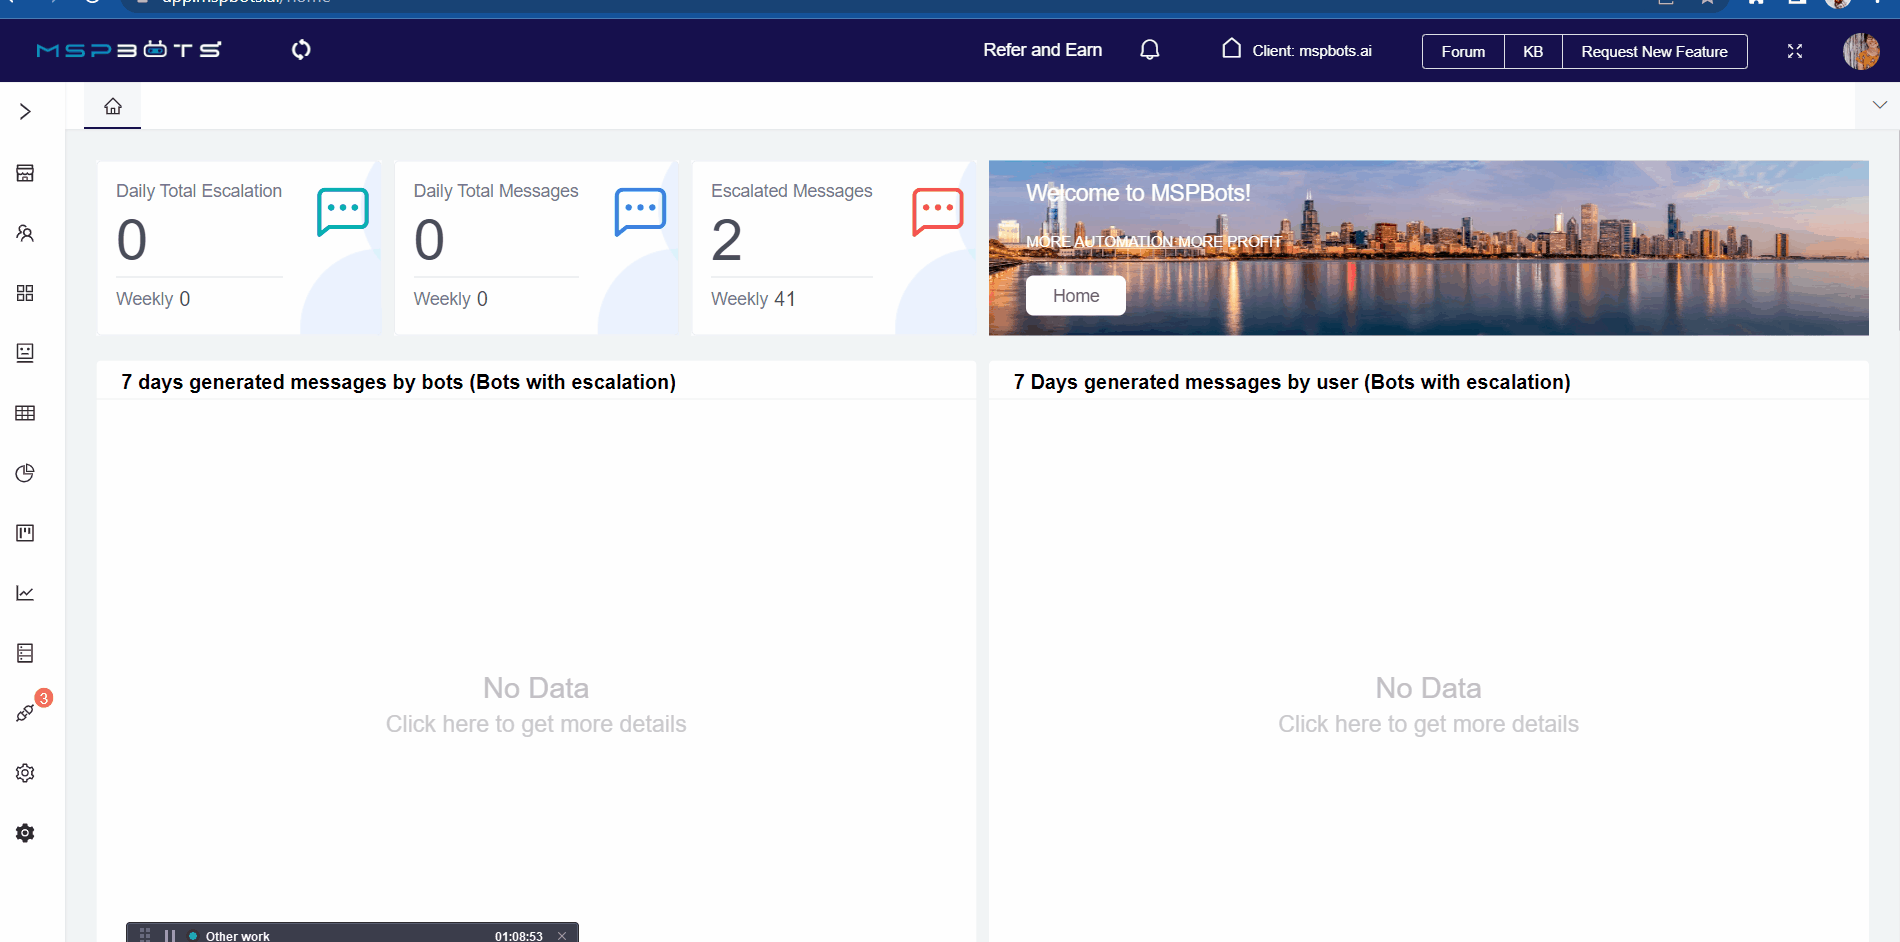This screenshot has height=942, width=1900.
Task: Open your profile avatar picture
Action: point(1861,51)
